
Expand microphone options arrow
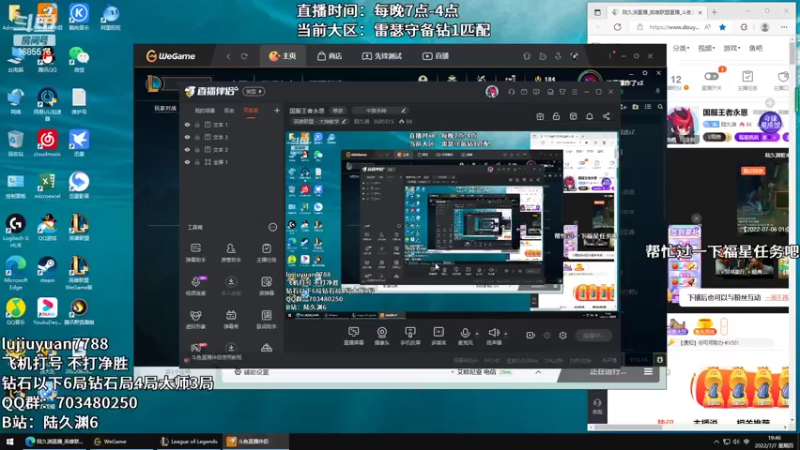click(477, 334)
